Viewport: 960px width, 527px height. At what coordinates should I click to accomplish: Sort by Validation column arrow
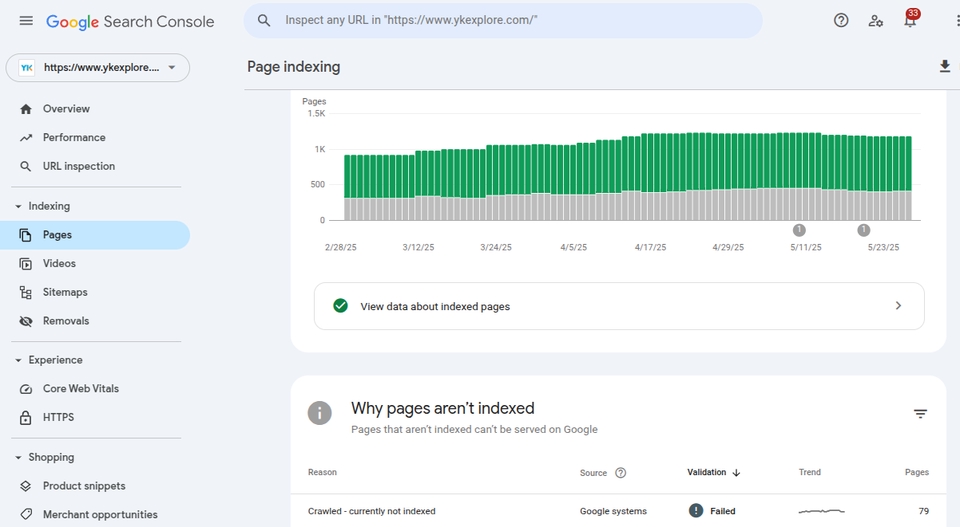click(737, 473)
